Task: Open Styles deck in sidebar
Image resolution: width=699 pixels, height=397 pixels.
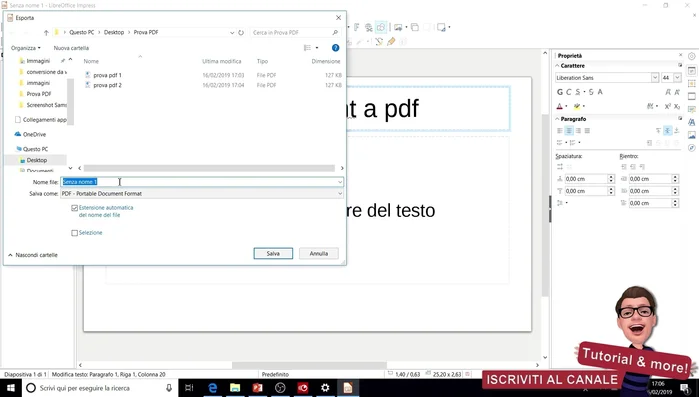Action: (x=691, y=122)
